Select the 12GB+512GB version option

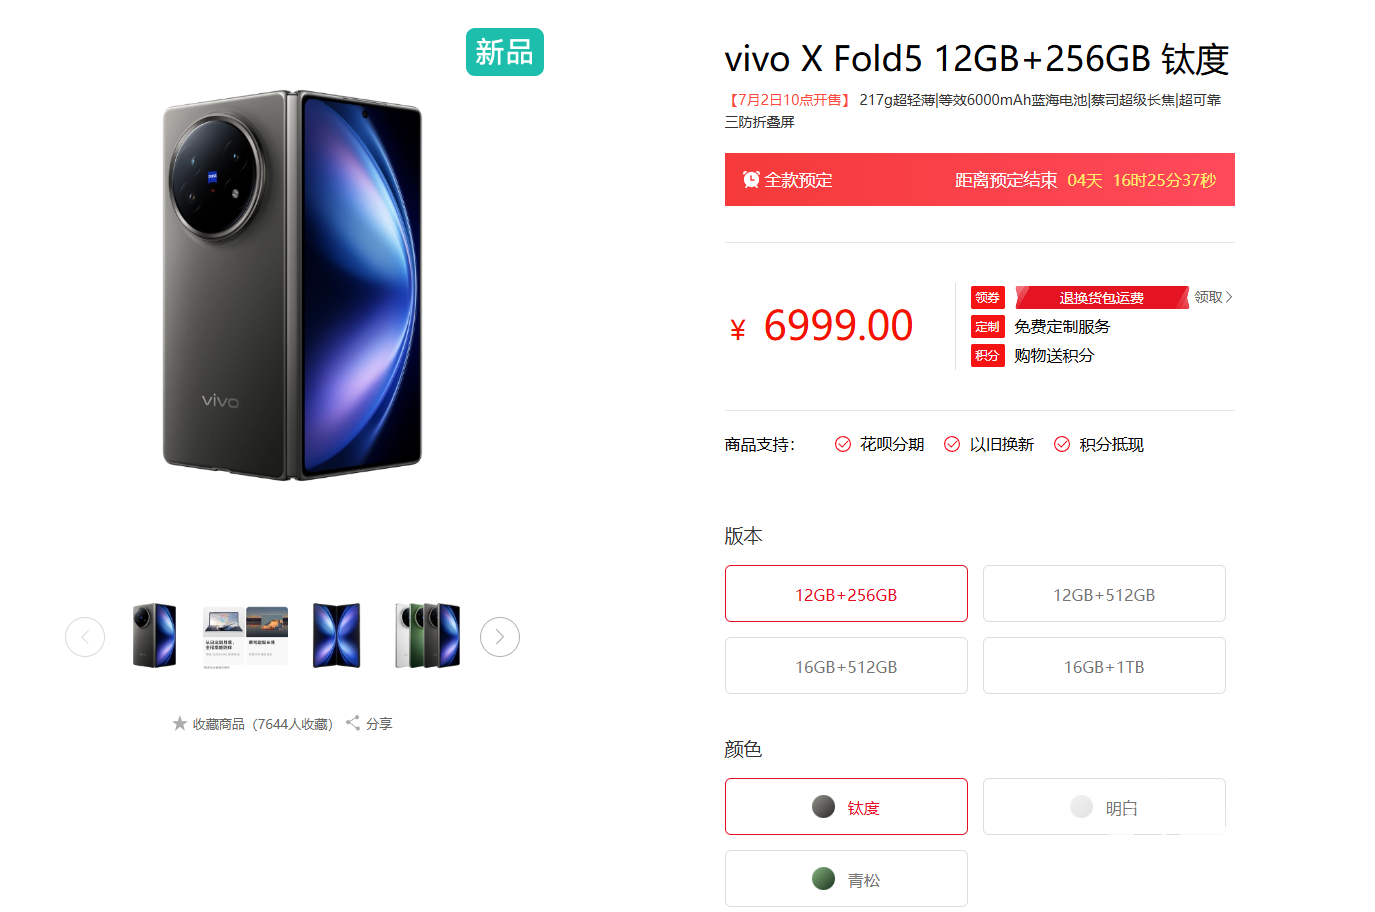[x=1104, y=594]
